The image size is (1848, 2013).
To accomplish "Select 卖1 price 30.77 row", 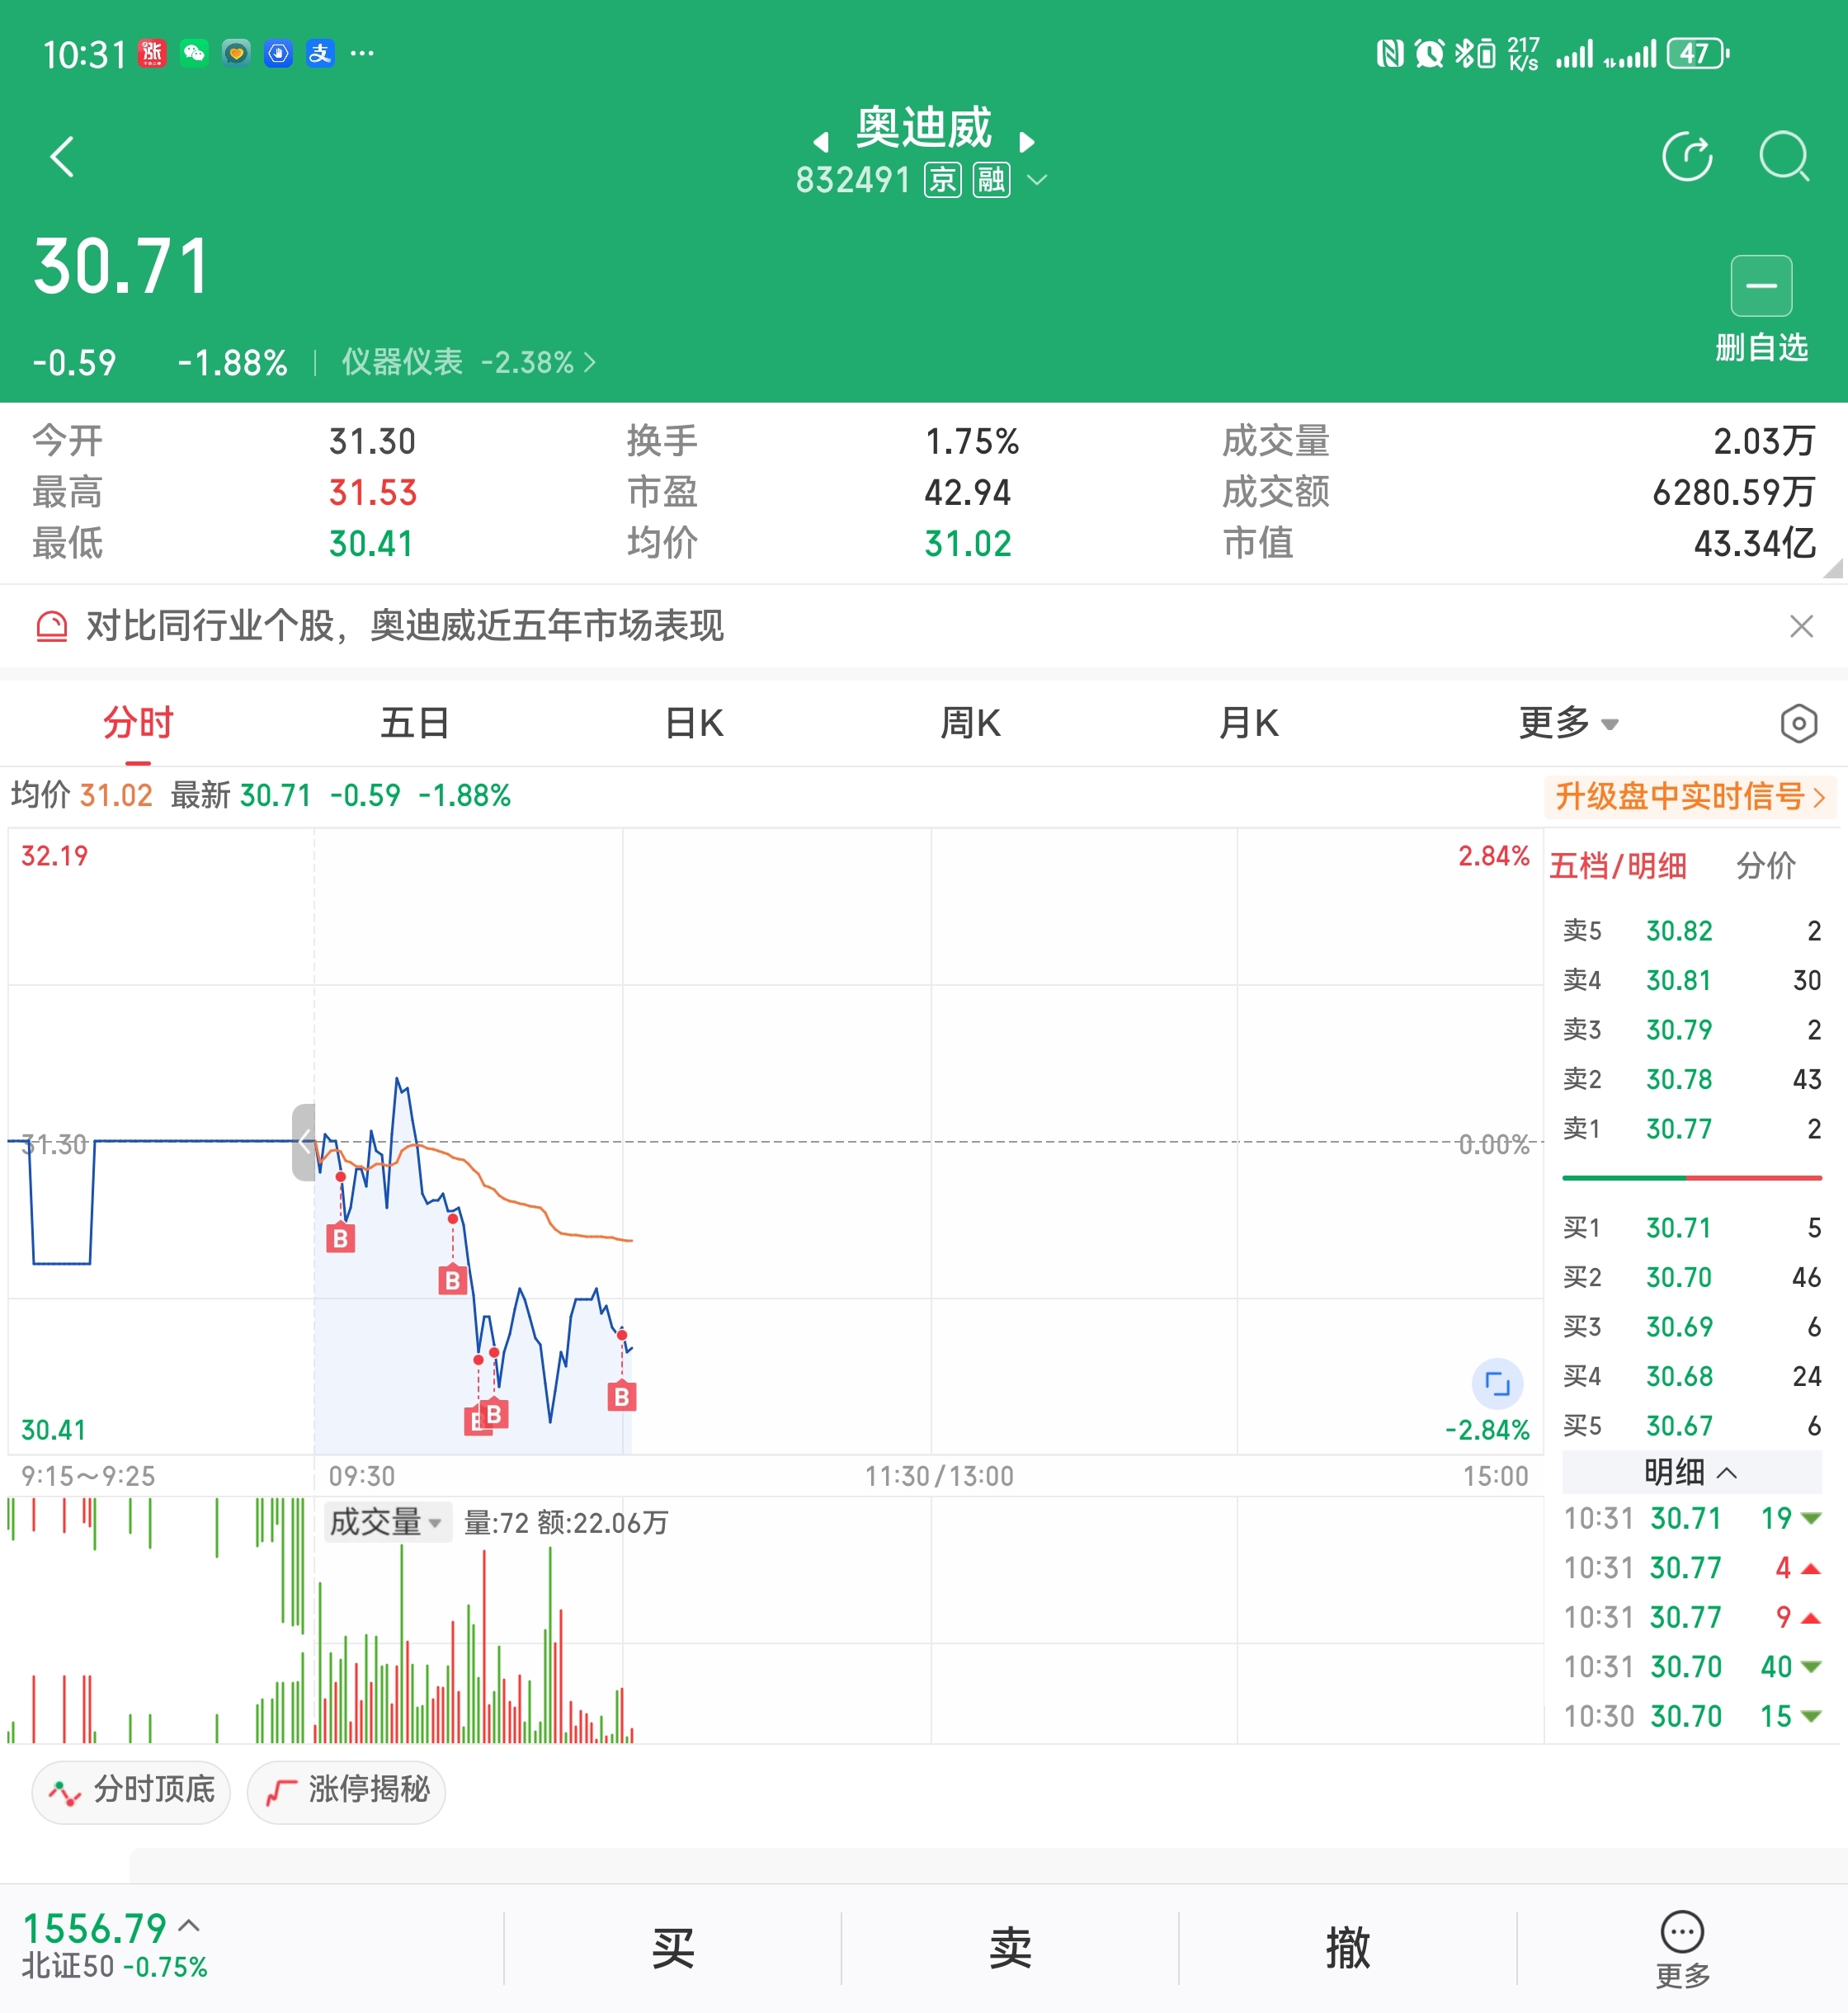I will 1691,1129.
